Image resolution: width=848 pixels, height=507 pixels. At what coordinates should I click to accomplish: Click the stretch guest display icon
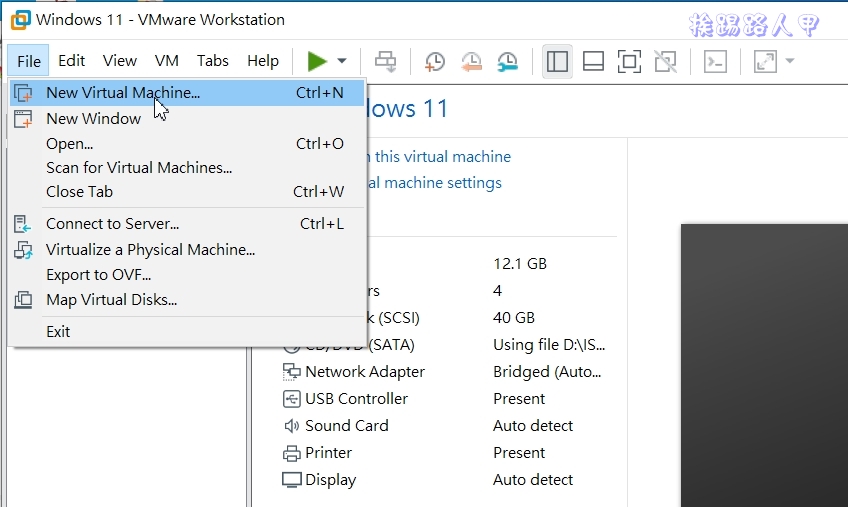coord(765,61)
